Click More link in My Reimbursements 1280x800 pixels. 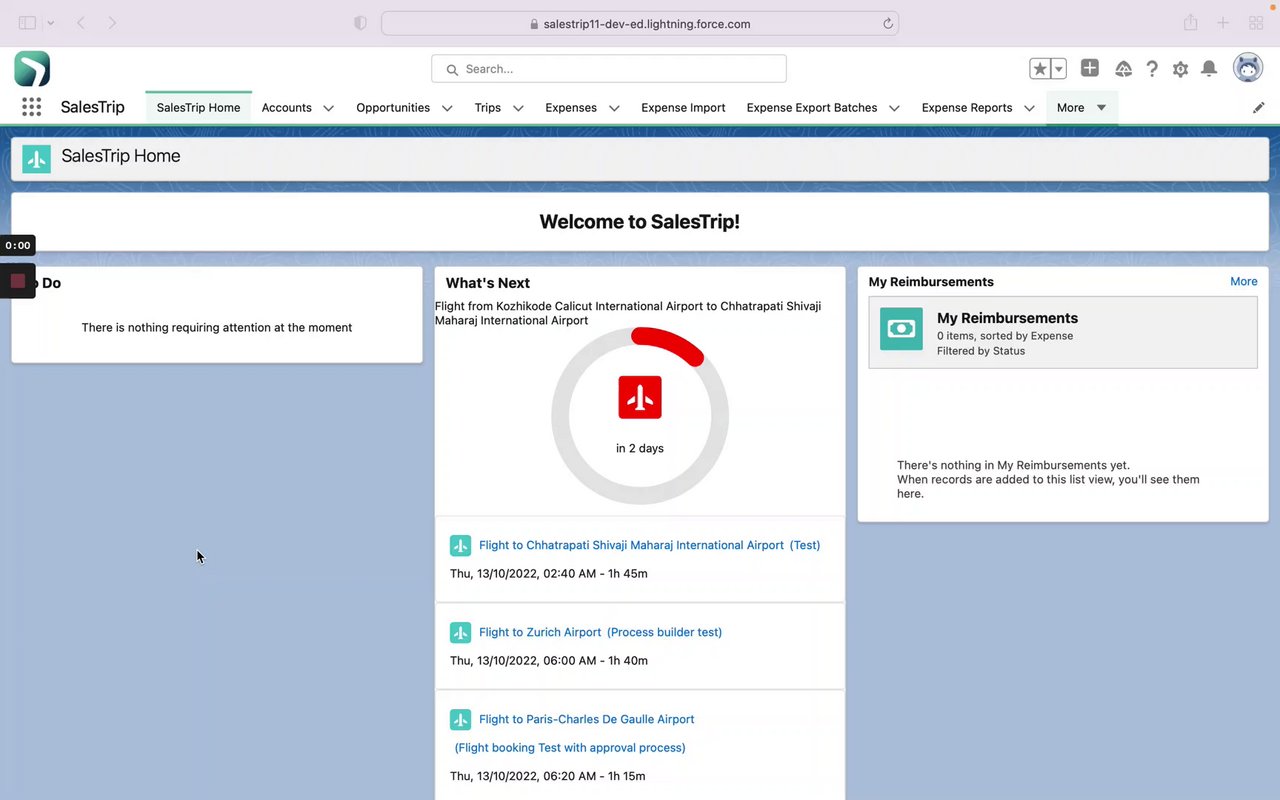coord(1244,282)
